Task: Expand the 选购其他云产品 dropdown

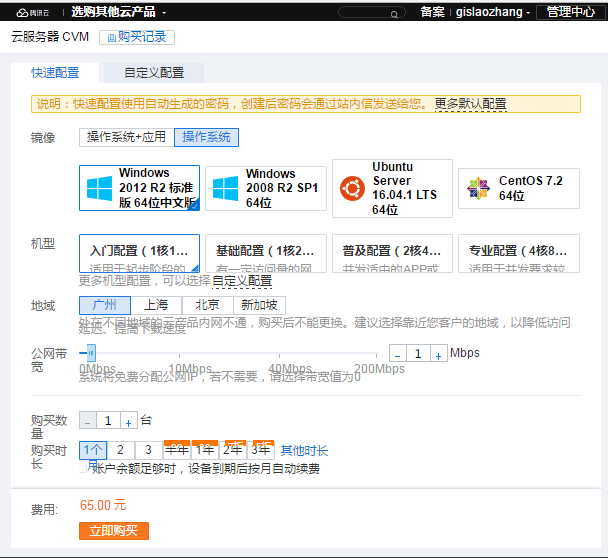Action: click(x=119, y=12)
